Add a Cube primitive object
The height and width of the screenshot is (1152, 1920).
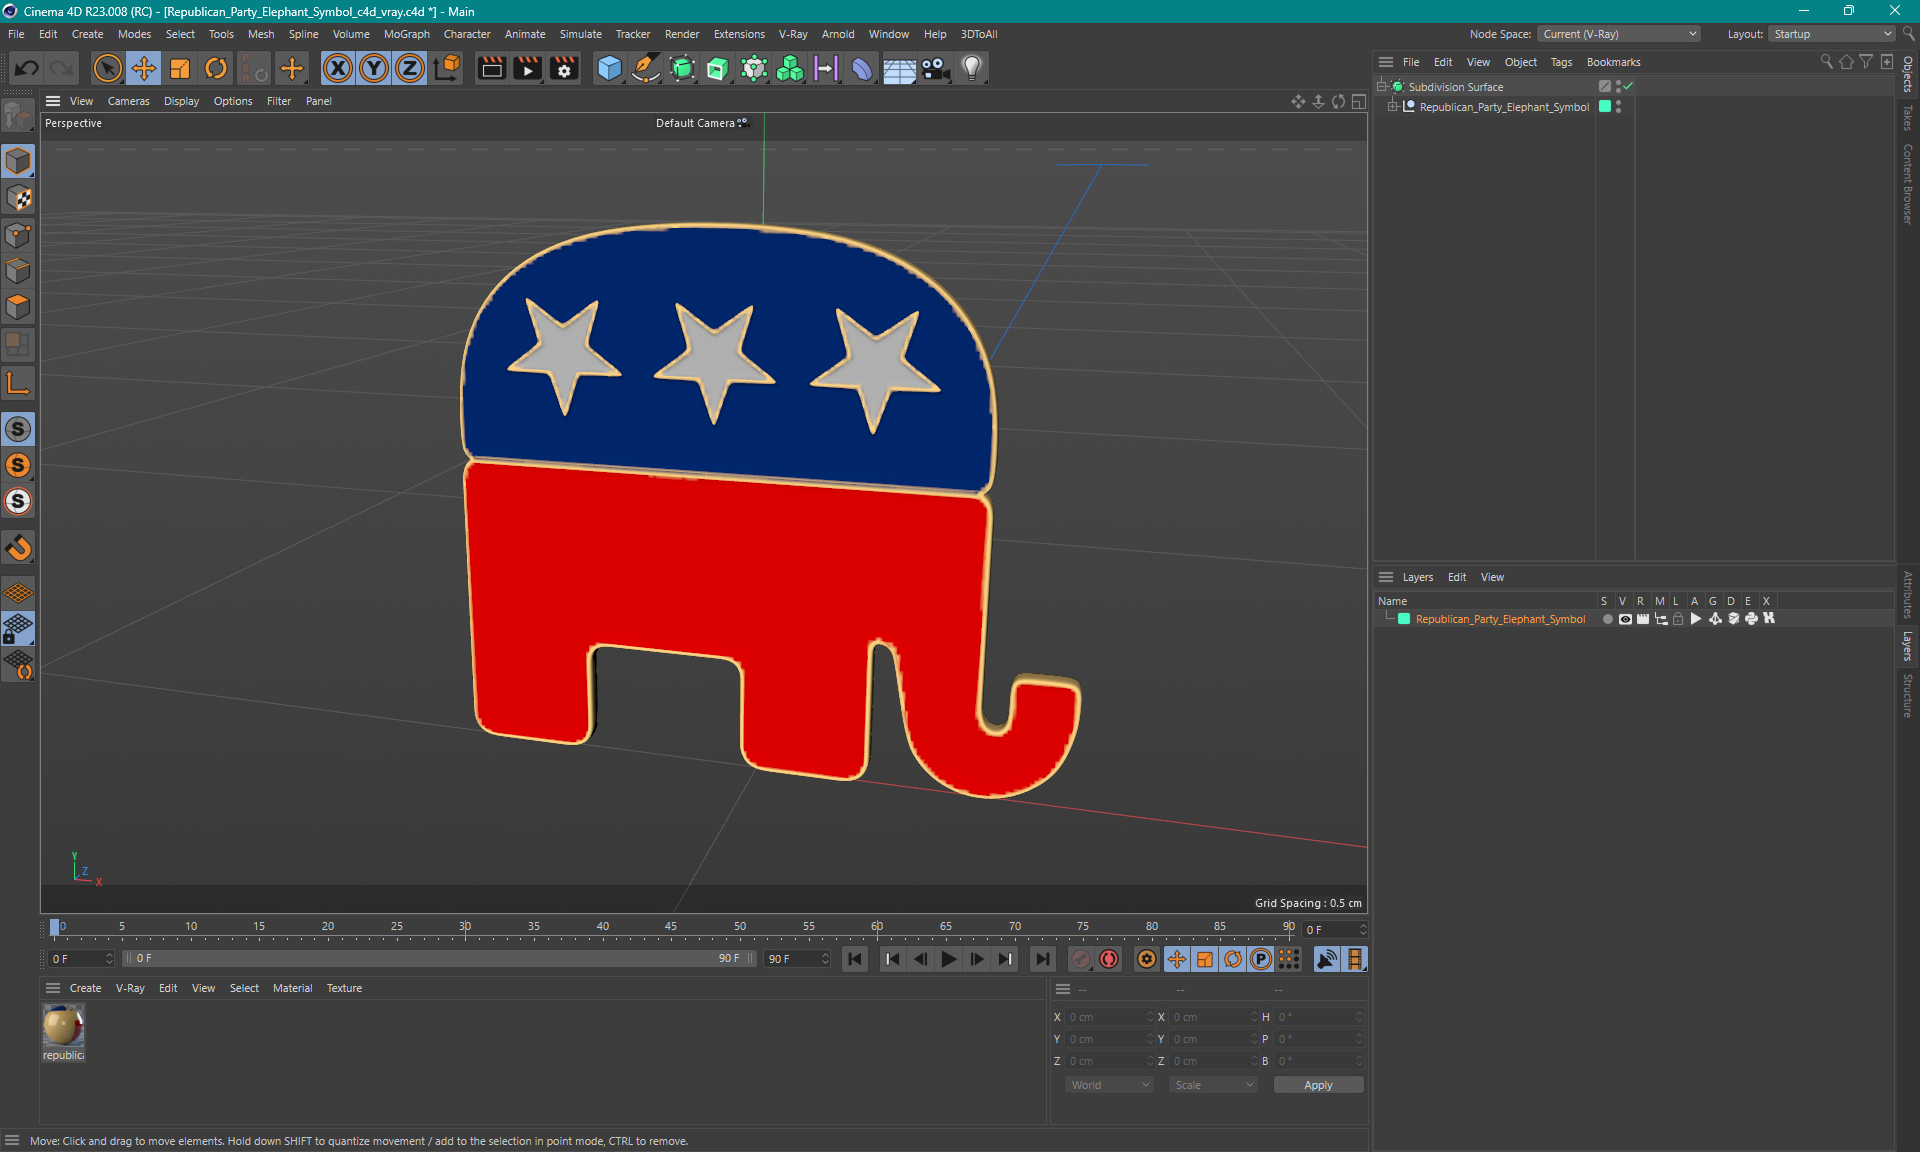pyautogui.click(x=609, y=68)
